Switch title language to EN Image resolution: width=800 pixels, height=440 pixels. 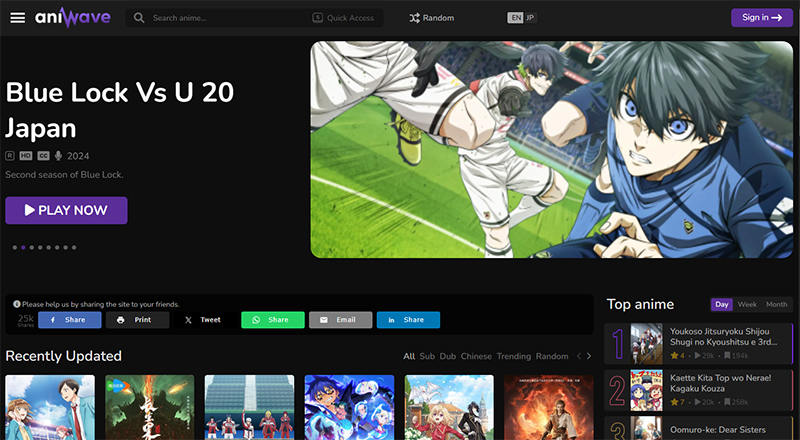coord(515,18)
